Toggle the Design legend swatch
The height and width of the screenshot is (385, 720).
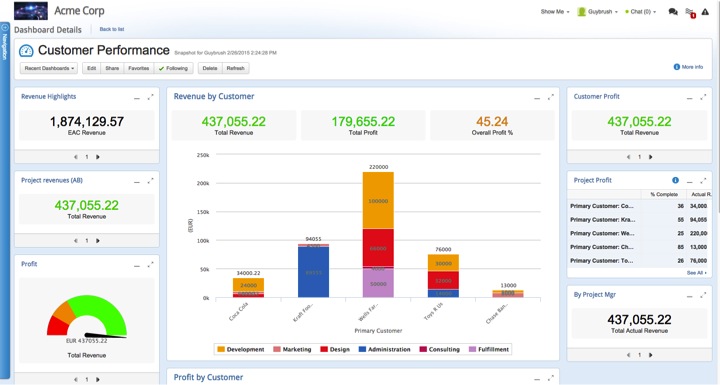(324, 349)
